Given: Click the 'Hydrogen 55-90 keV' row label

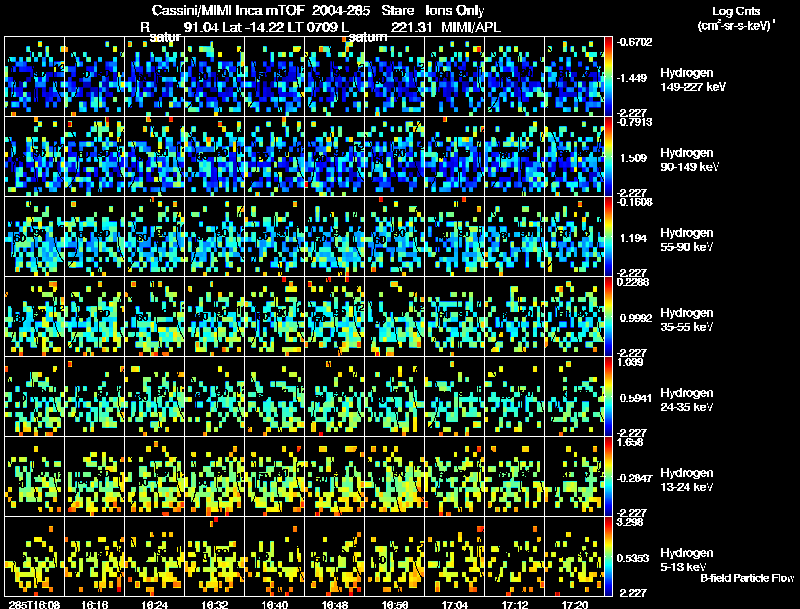Looking at the screenshot, I should click(x=687, y=240).
